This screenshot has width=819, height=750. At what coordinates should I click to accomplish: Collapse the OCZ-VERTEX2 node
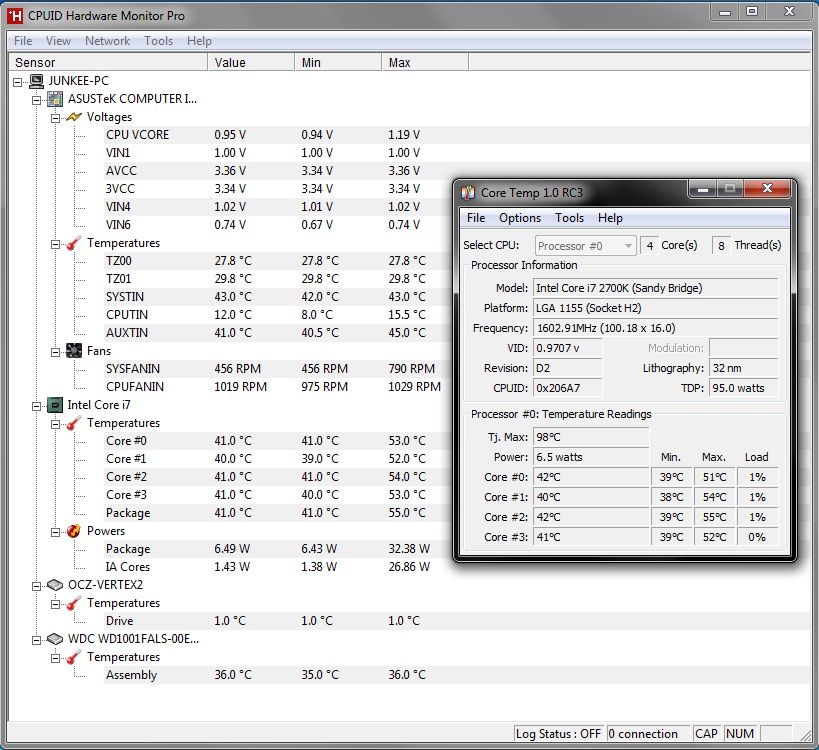(37, 586)
